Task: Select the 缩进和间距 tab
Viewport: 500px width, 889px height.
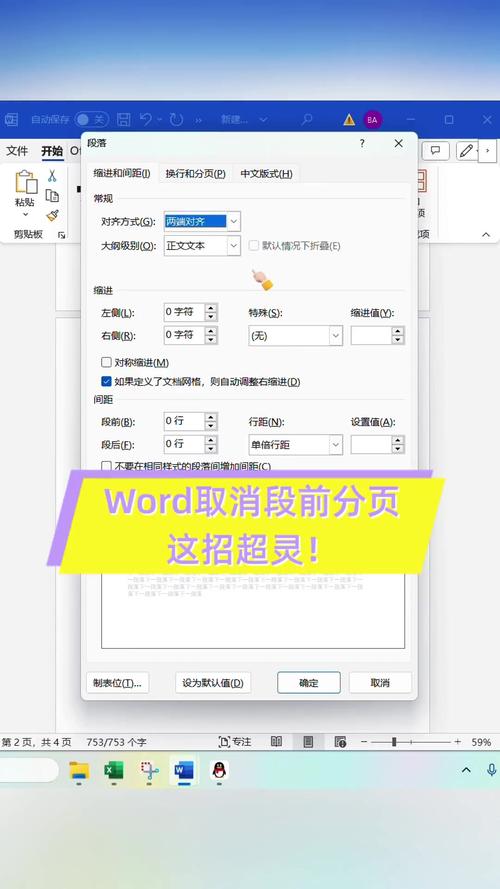Action: click(122, 173)
